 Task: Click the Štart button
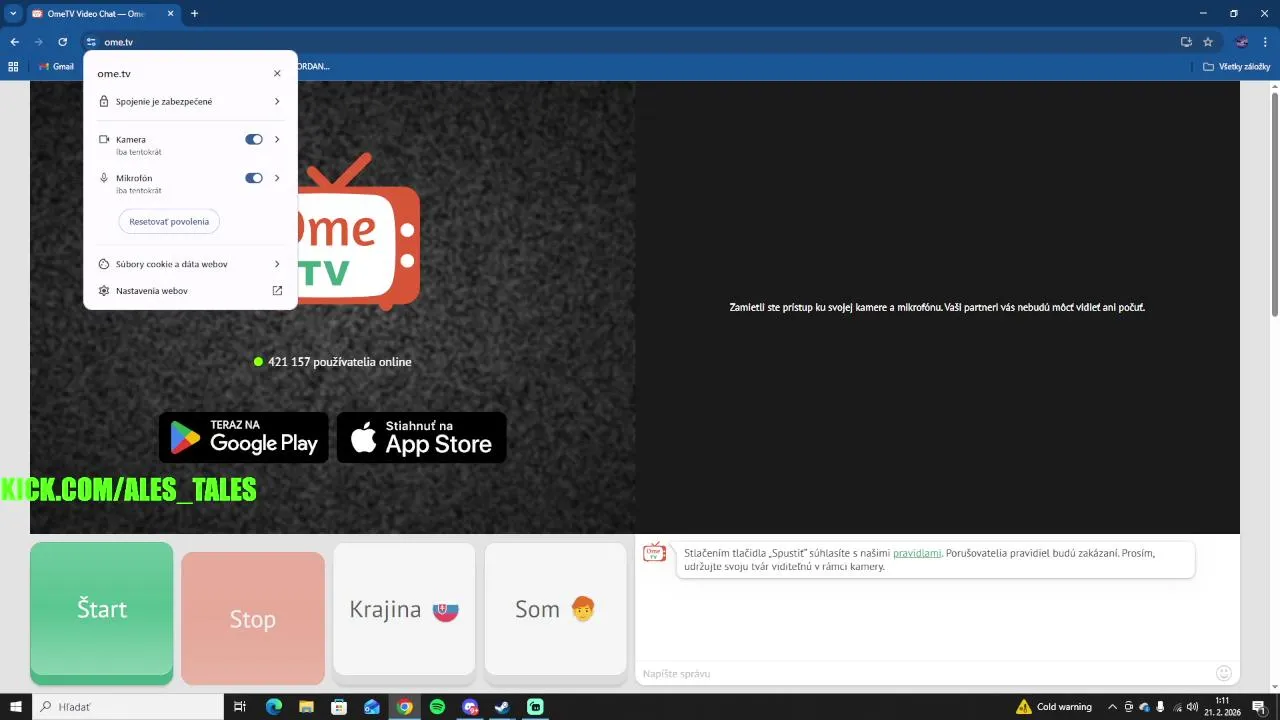[102, 613]
